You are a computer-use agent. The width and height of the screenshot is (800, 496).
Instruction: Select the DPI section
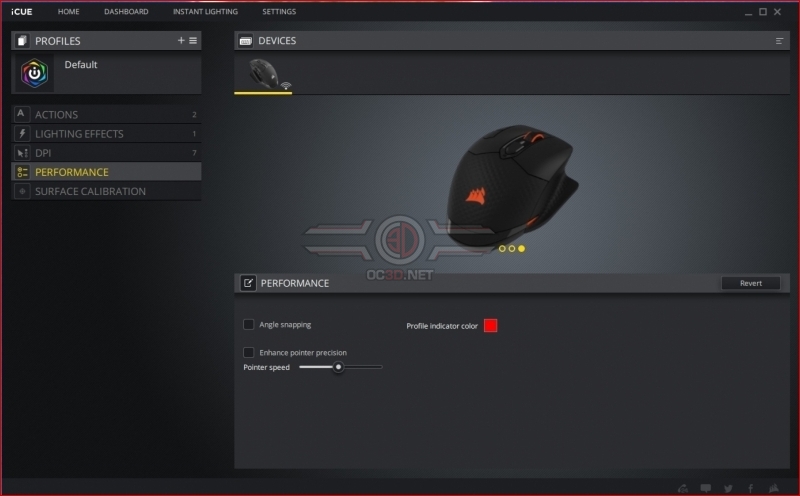(x=106, y=153)
